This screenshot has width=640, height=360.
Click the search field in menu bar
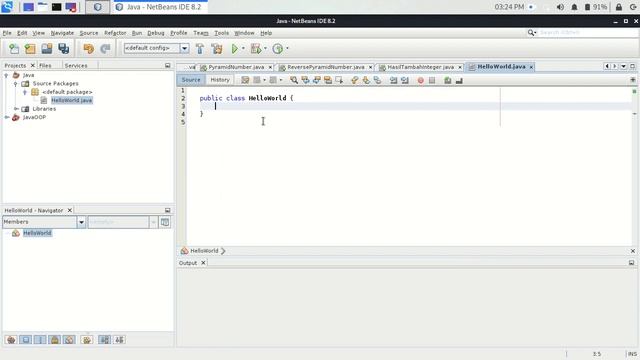587,32
